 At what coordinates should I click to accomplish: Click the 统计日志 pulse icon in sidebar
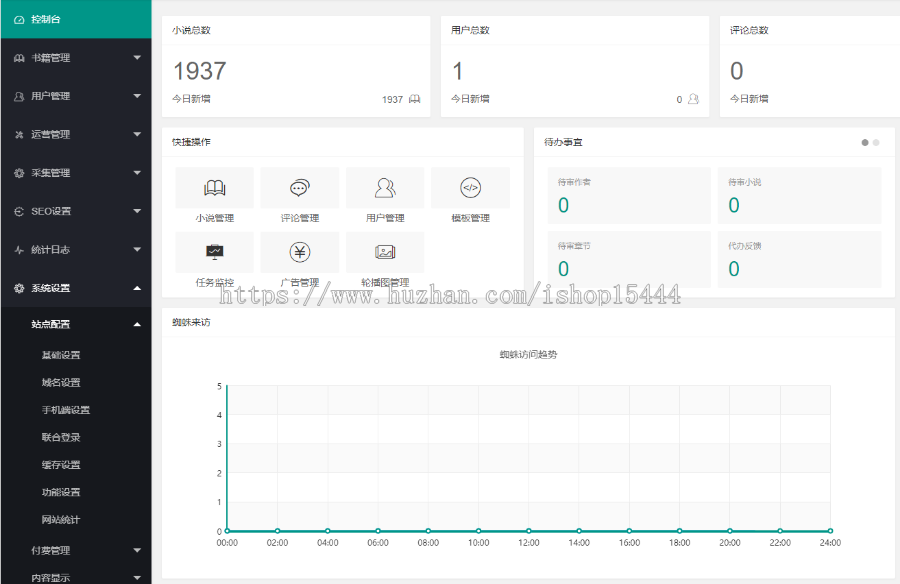click(x=19, y=250)
